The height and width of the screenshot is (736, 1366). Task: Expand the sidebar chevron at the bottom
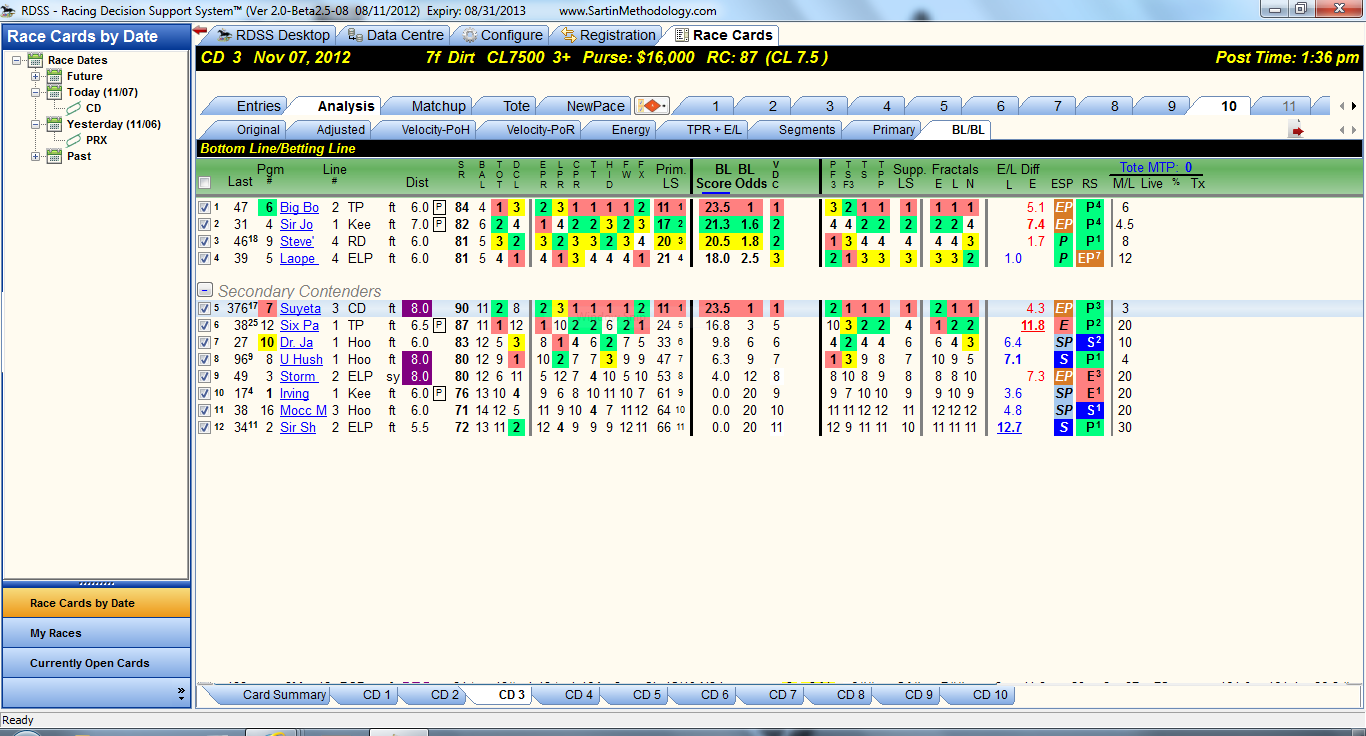[181, 692]
